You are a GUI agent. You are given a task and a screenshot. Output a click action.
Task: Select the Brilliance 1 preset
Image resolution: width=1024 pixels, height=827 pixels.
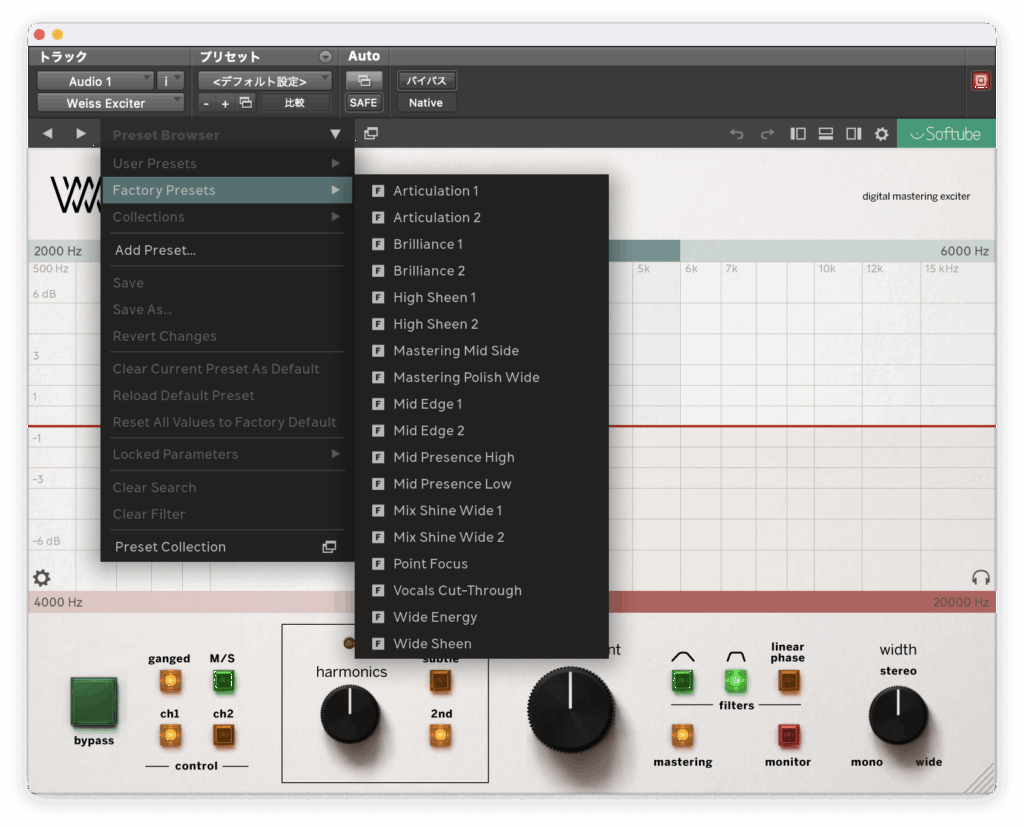pos(482,244)
